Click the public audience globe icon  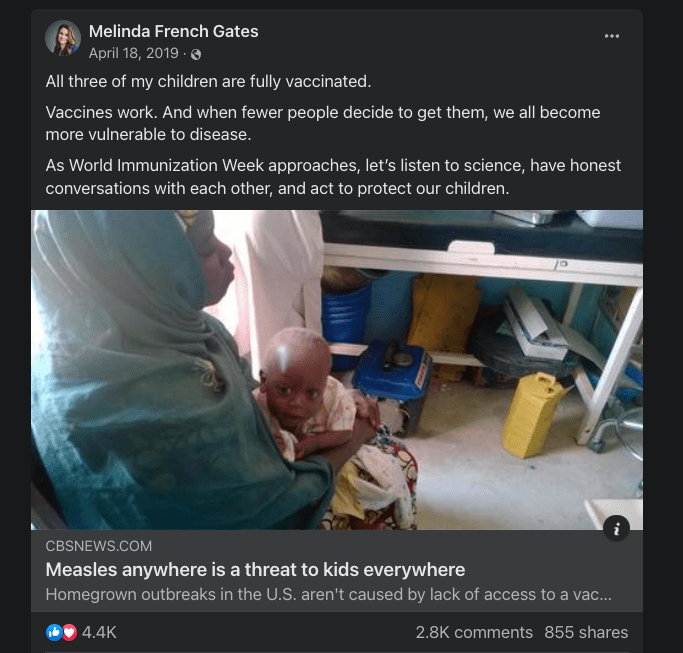(196, 54)
